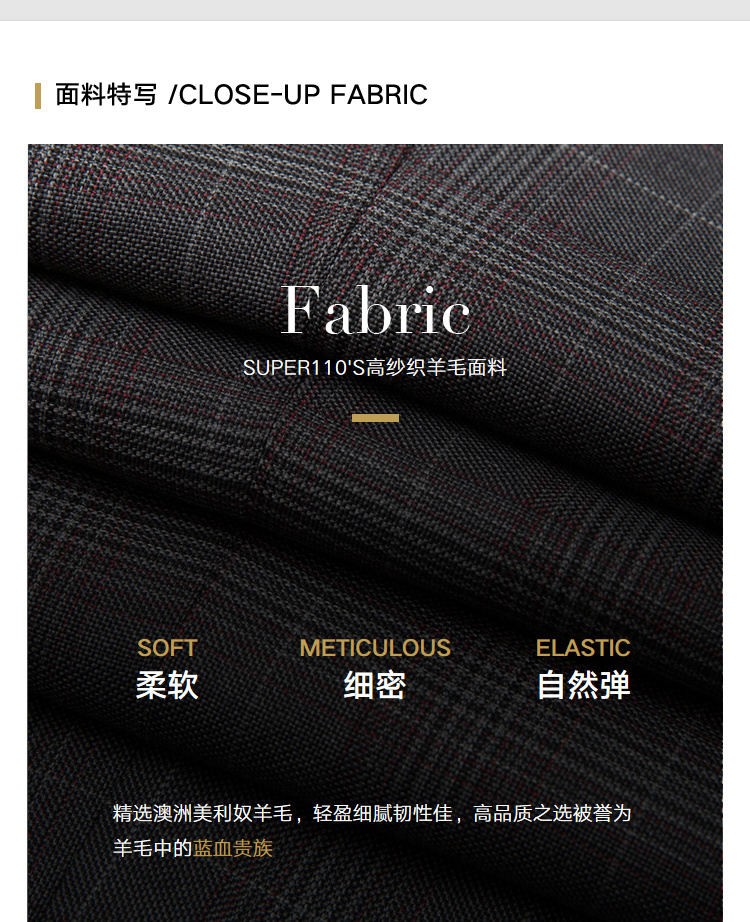
Task: Click the gold vertical bar beside 面料特写
Action: (38, 96)
